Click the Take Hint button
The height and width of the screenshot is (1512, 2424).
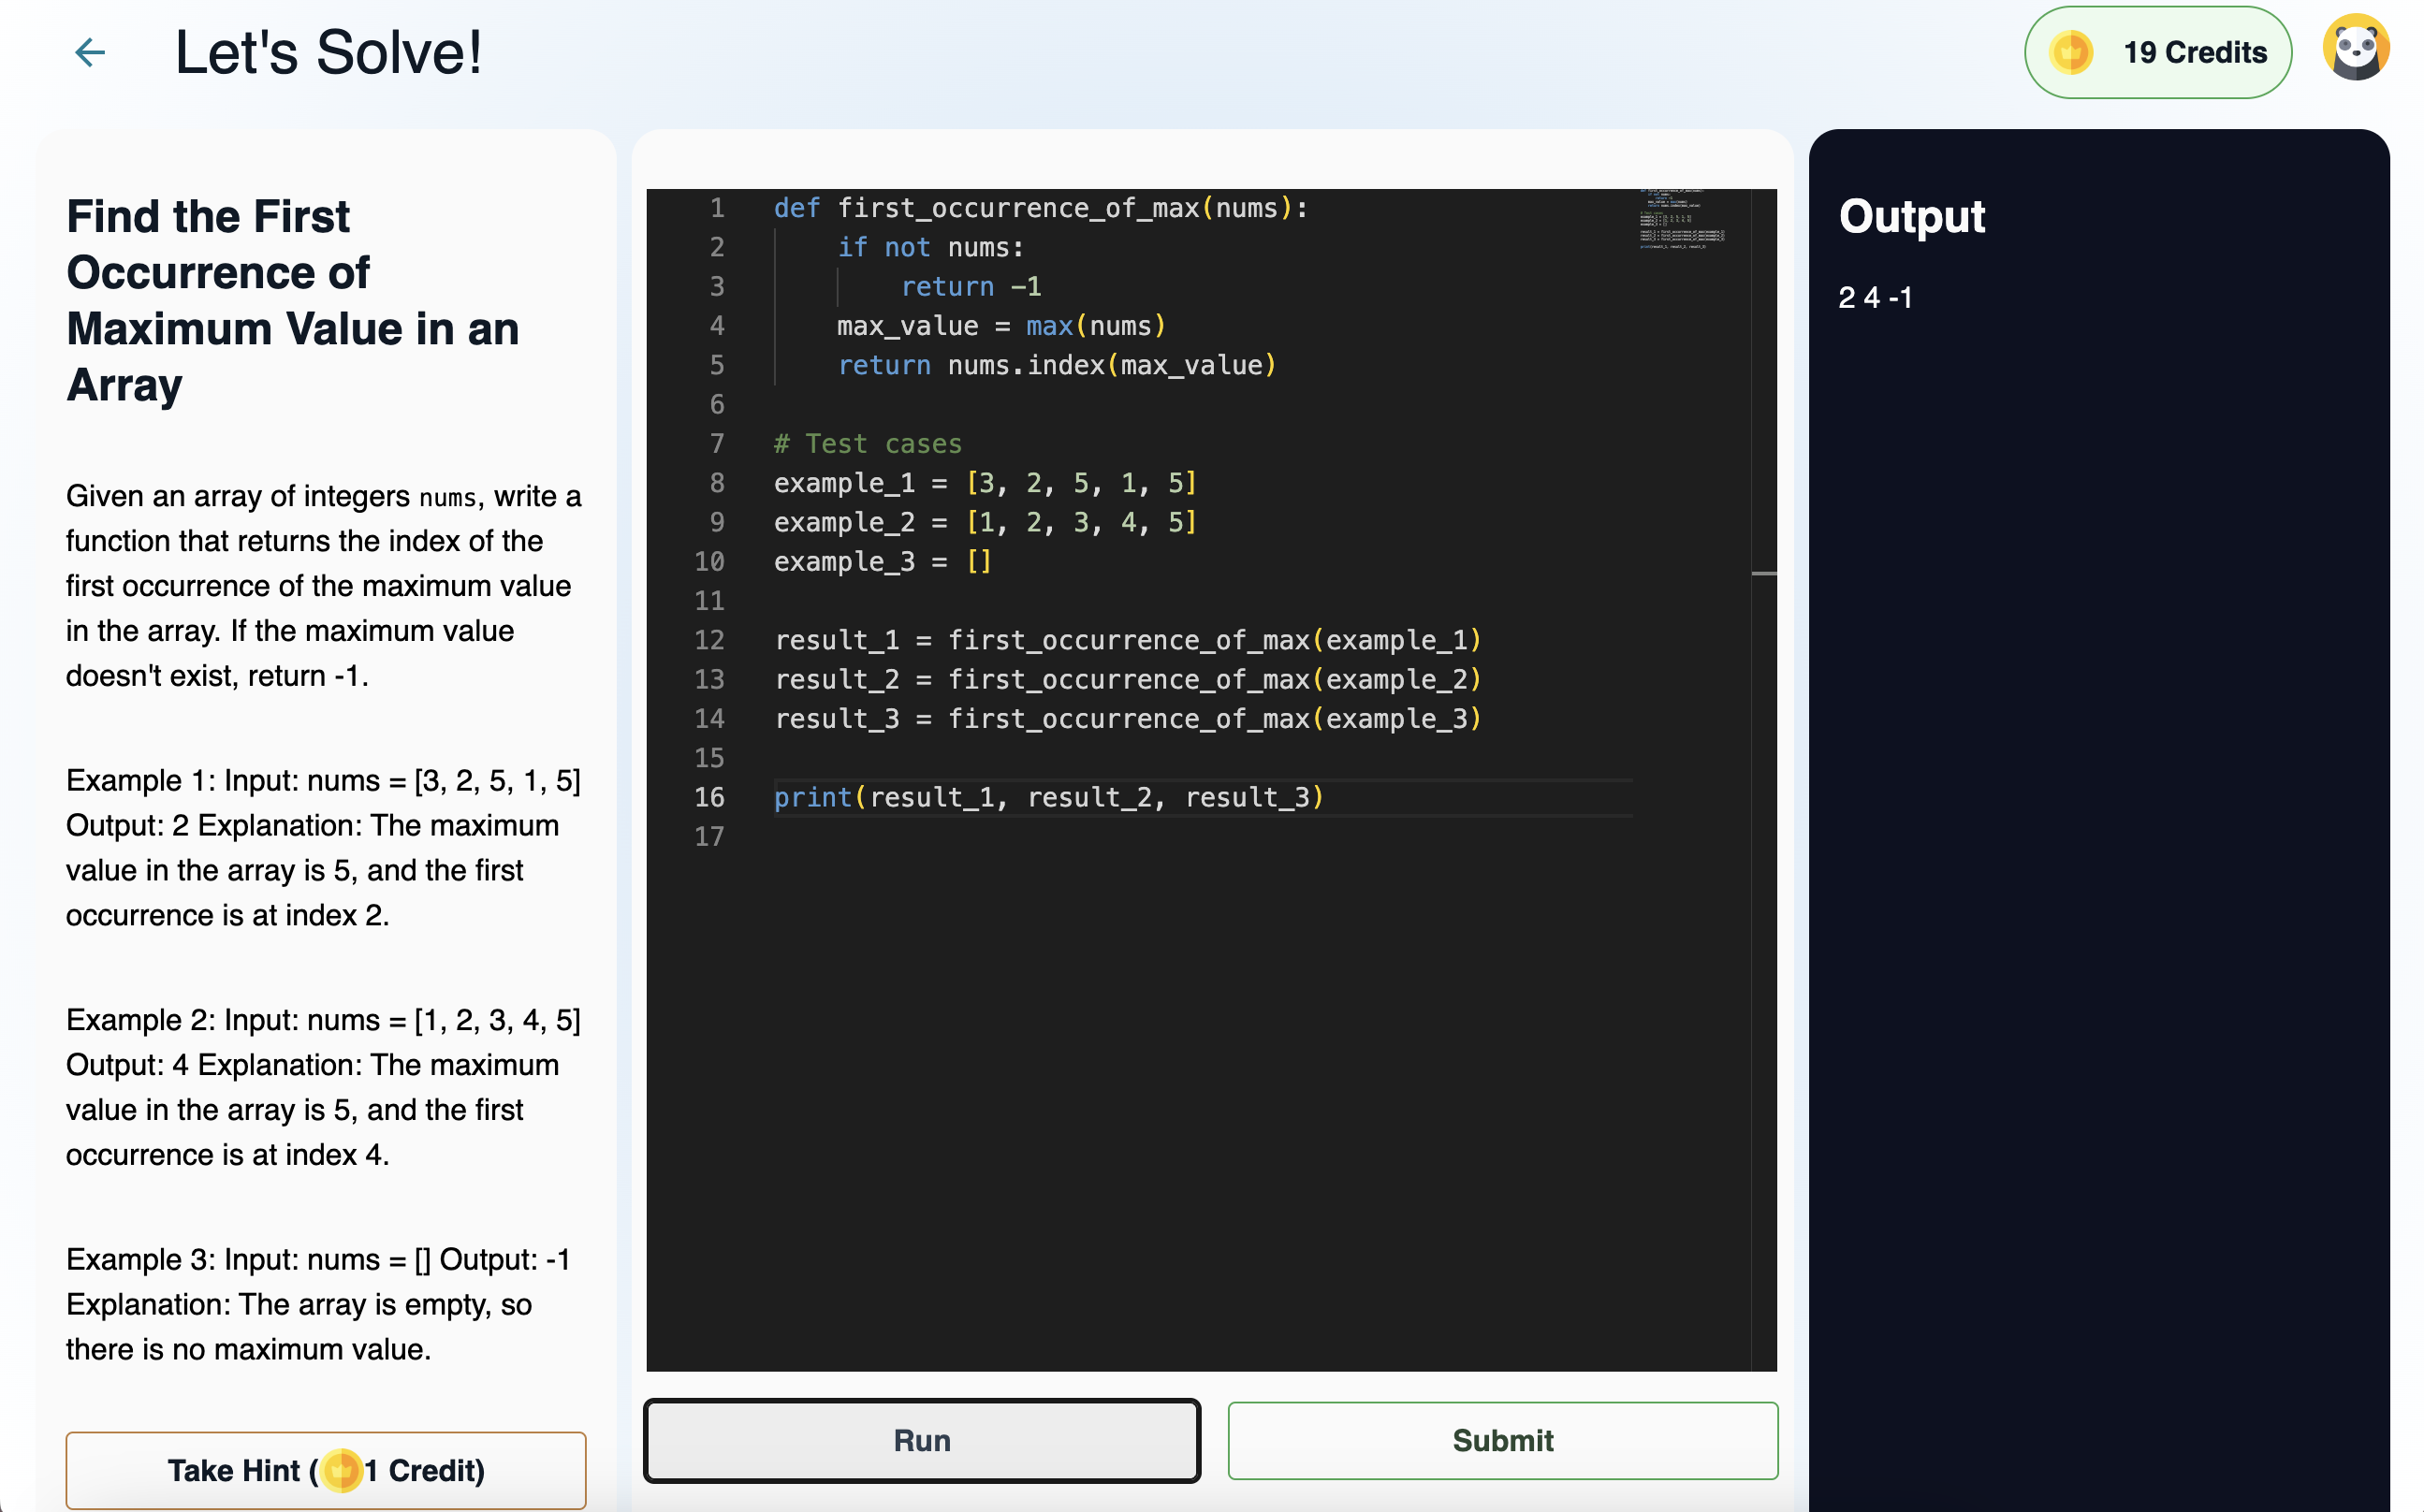[x=326, y=1470]
